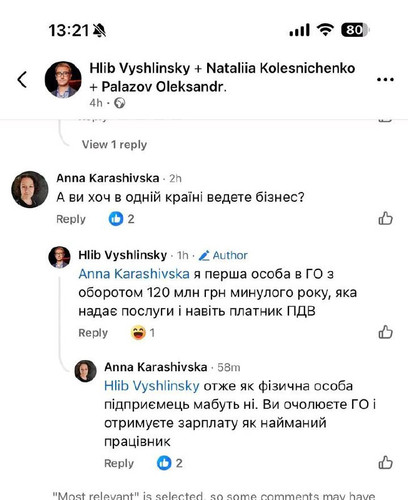408x500 pixels.
Task: View the laughing emoji reaction on Hlib's reply
Action: click(x=143, y=333)
